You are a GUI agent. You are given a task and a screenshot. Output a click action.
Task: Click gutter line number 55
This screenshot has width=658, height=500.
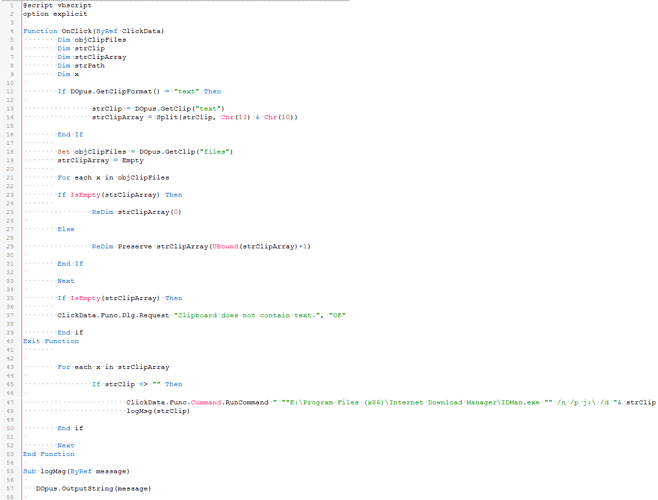10,471
